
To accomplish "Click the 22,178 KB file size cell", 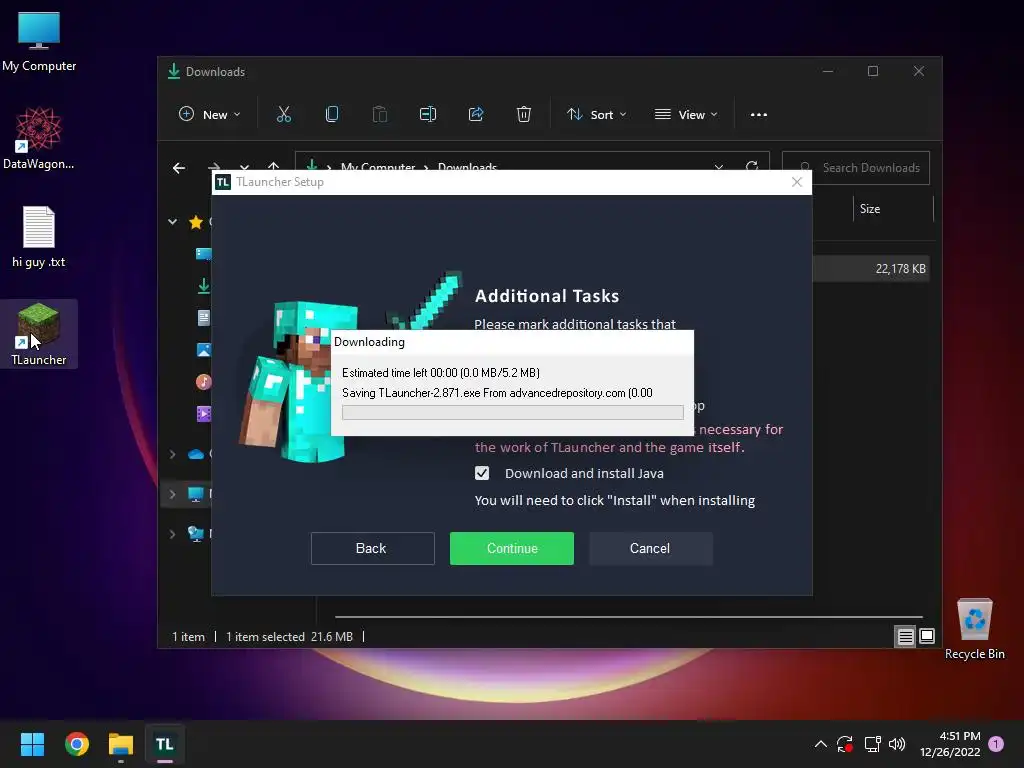I will pos(900,269).
